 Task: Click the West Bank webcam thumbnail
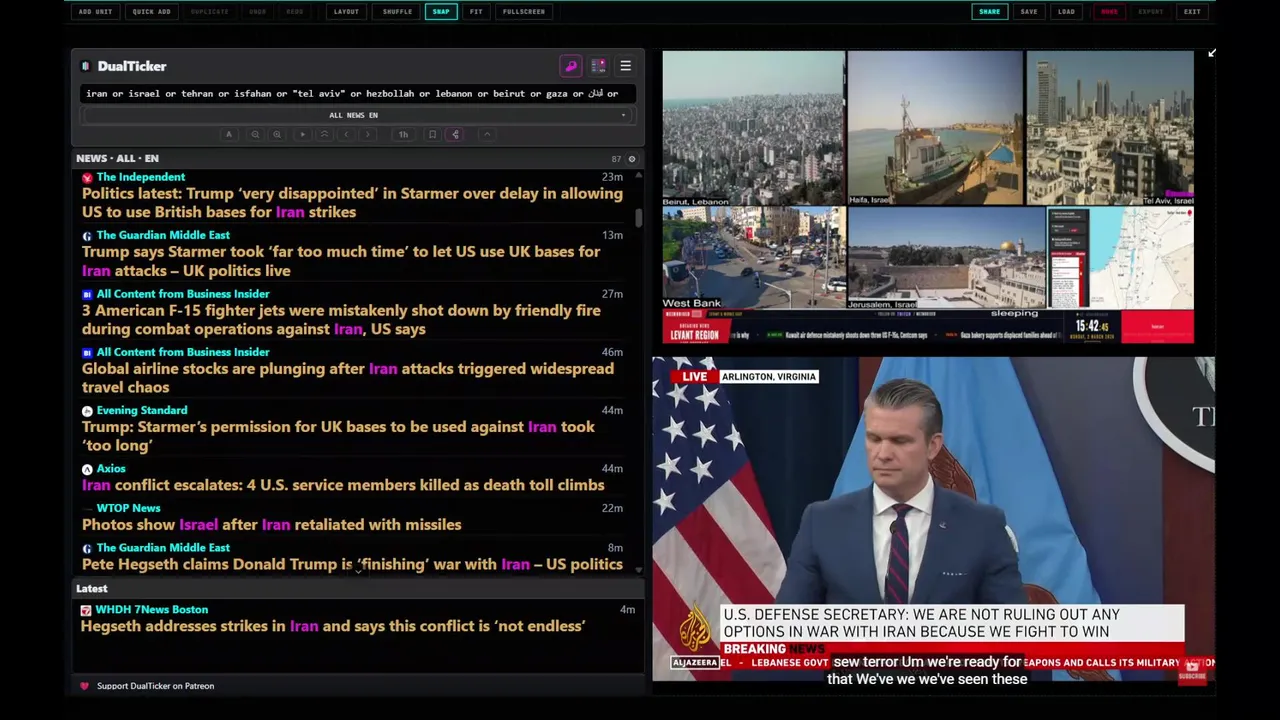pos(753,258)
